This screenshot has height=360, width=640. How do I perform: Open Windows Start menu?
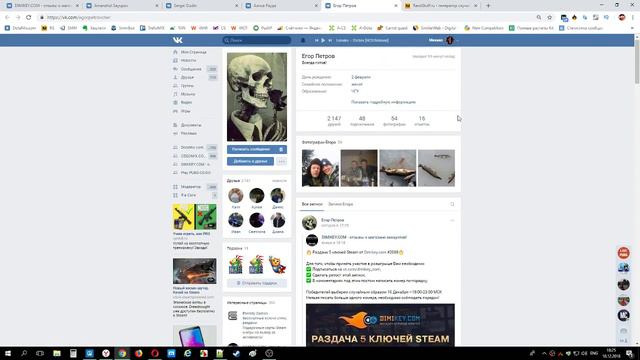click(x=7, y=353)
